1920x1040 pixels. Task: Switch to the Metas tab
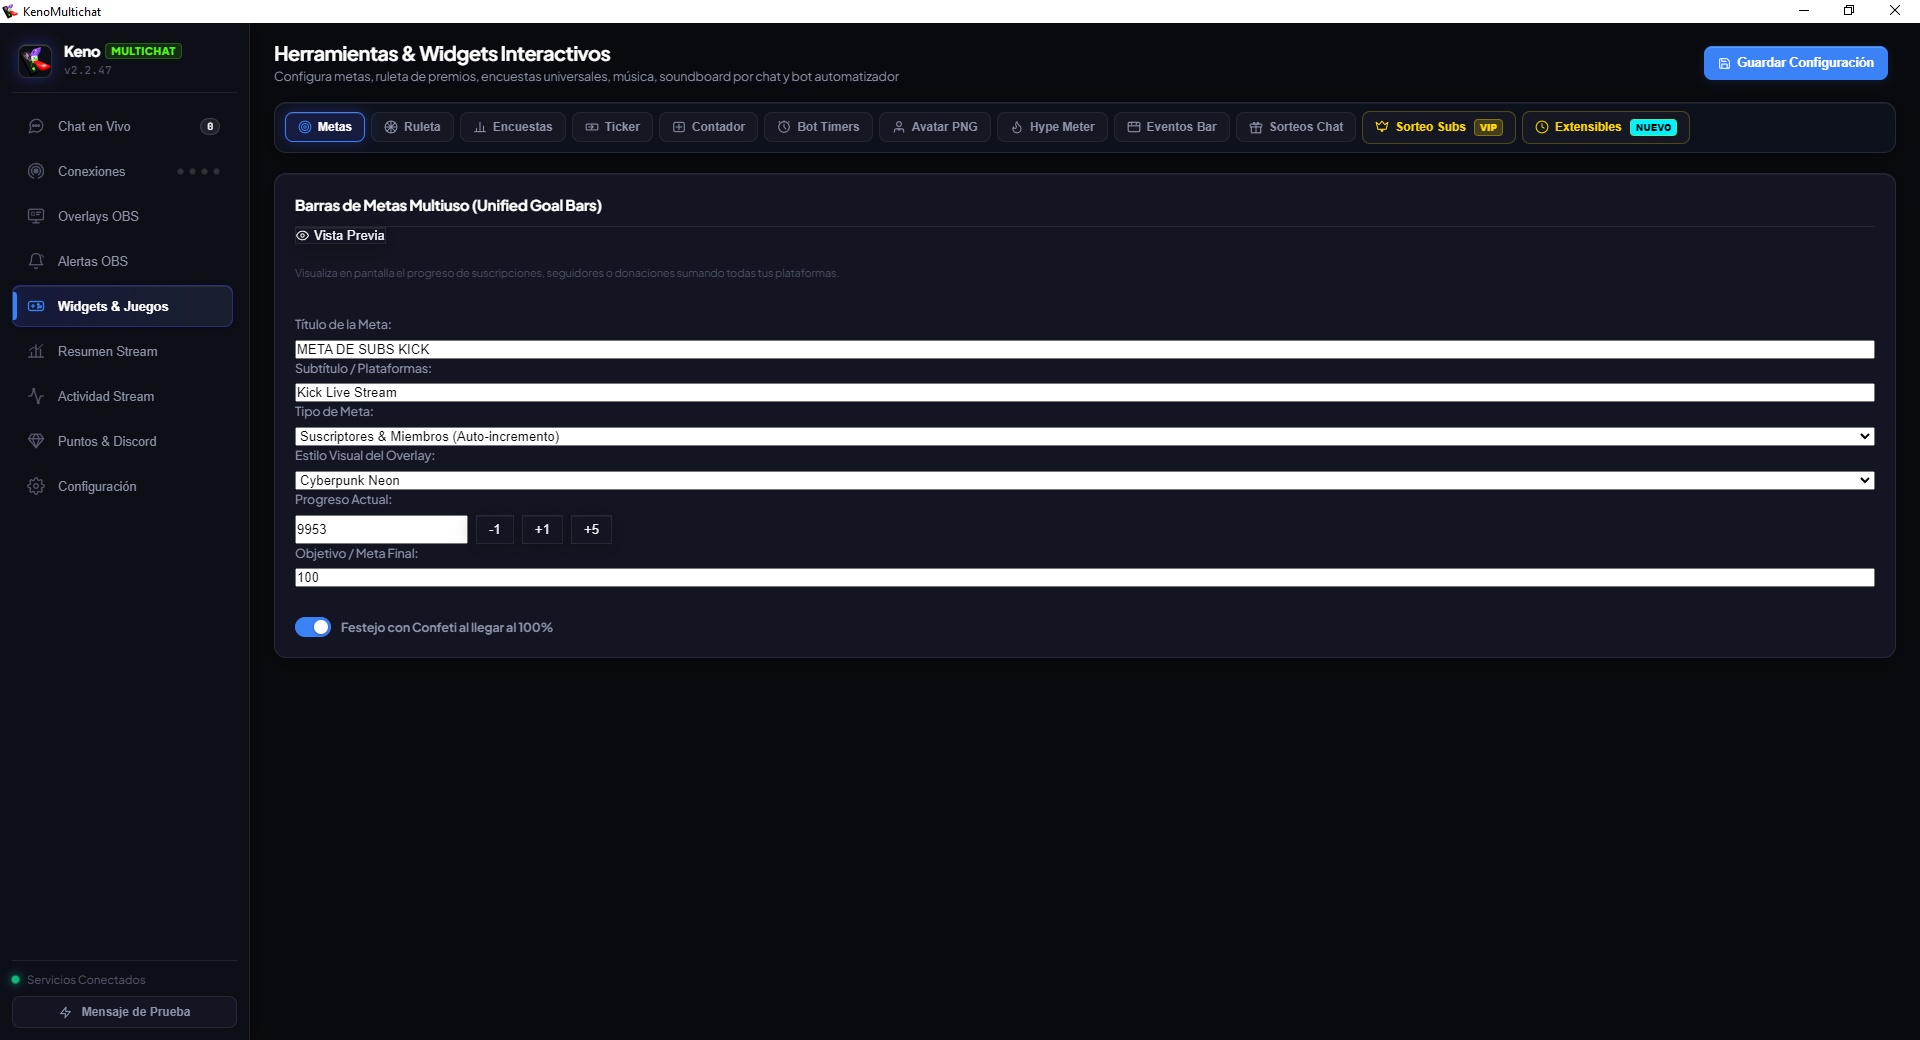(325, 127)
